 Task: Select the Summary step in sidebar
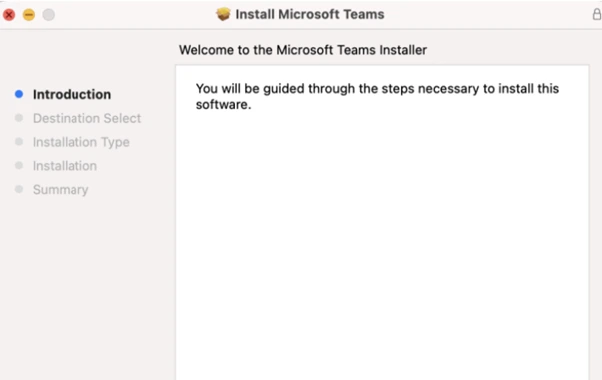60,190
